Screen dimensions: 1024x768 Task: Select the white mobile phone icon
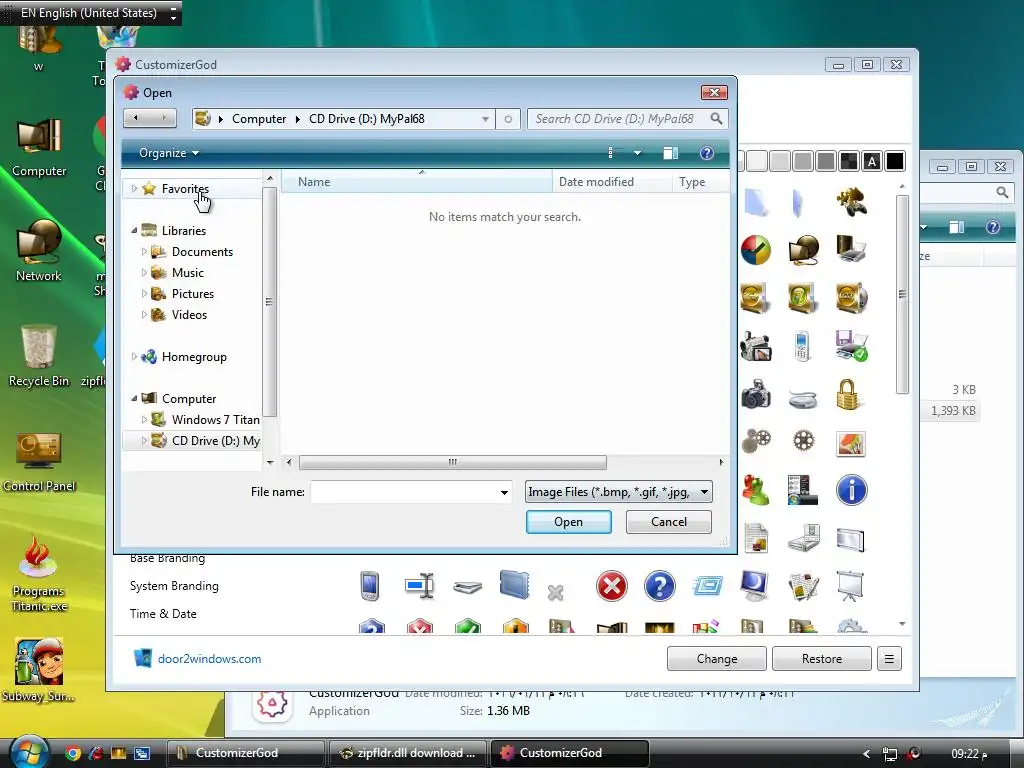803,346
